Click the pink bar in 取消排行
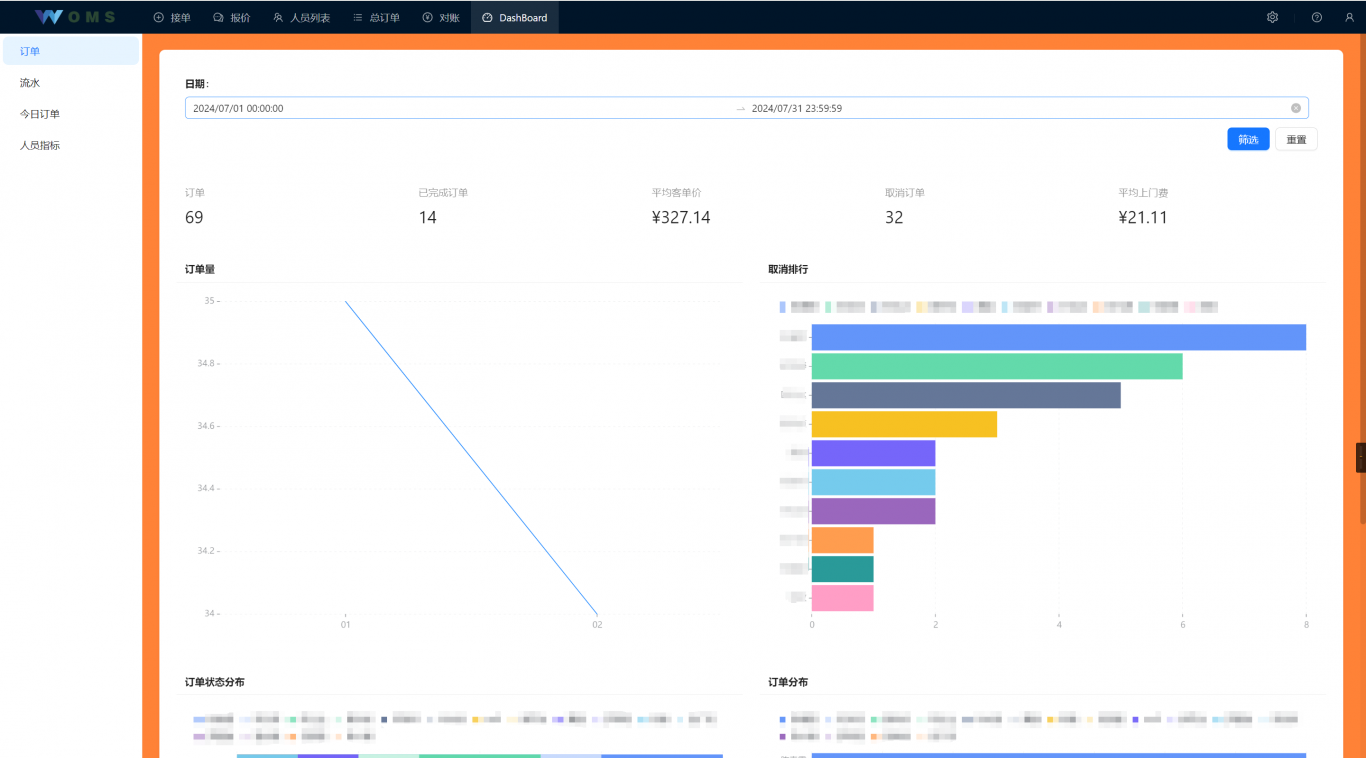Image resolution: width=1366 pixels, height=758 pixels. (843, 598)
